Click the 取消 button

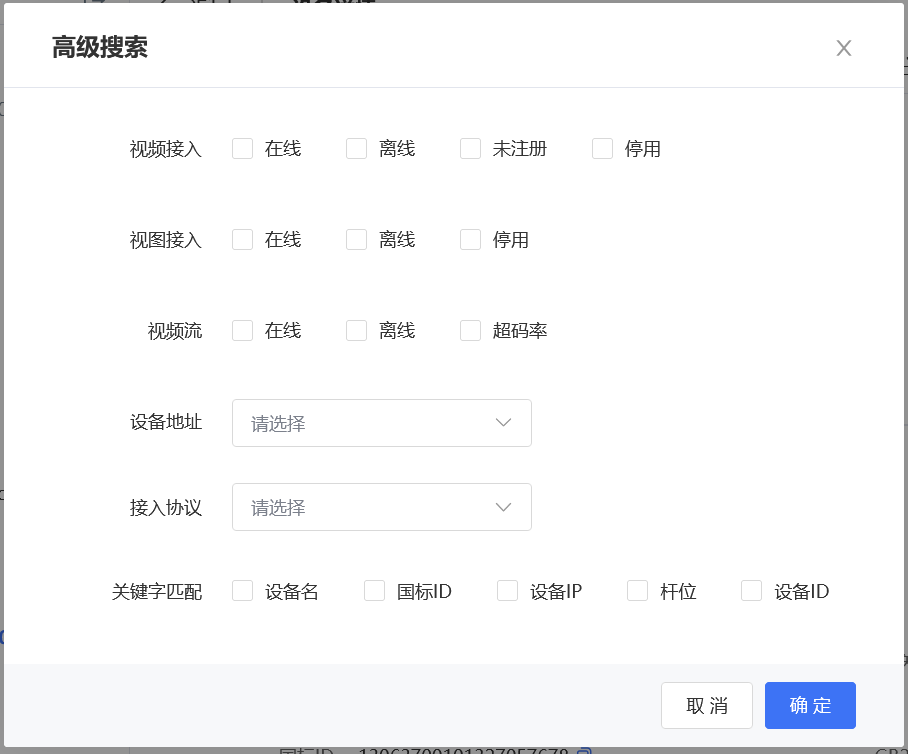click(x=707, y=705)
